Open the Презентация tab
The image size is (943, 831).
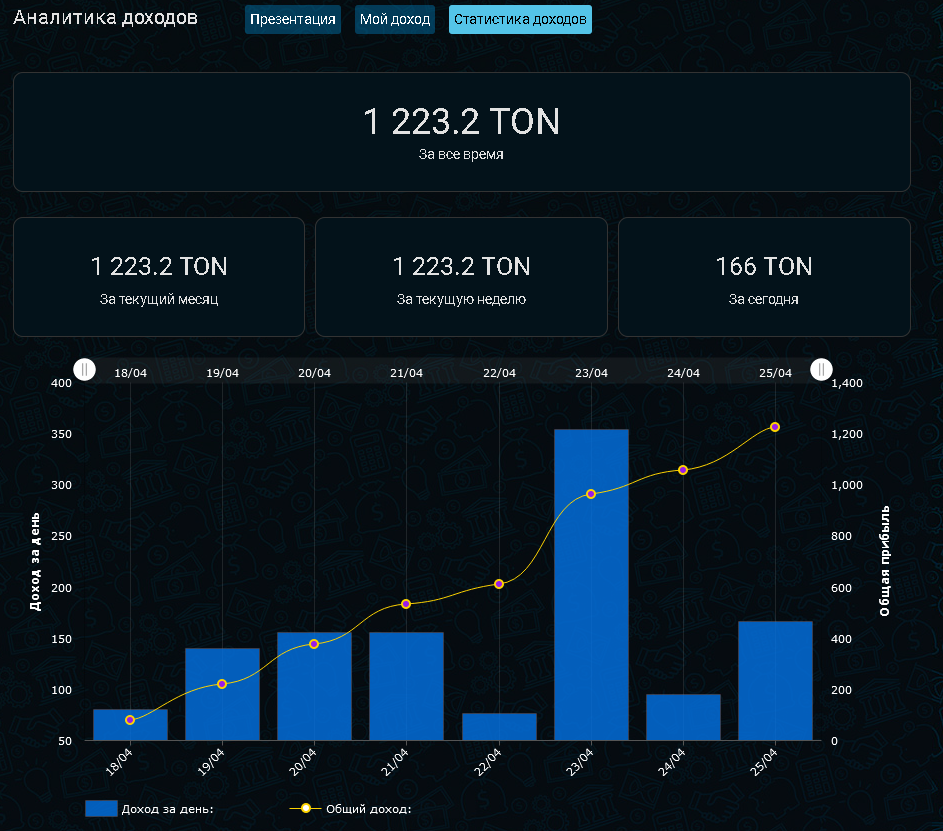292,20
